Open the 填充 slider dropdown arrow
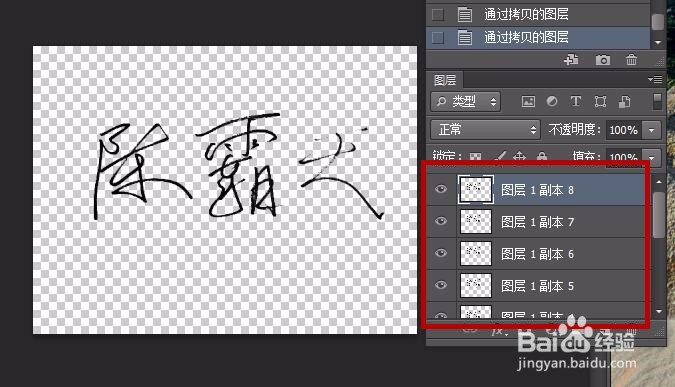675x387 pixels. pyautogui.click(x=652, y=158)
